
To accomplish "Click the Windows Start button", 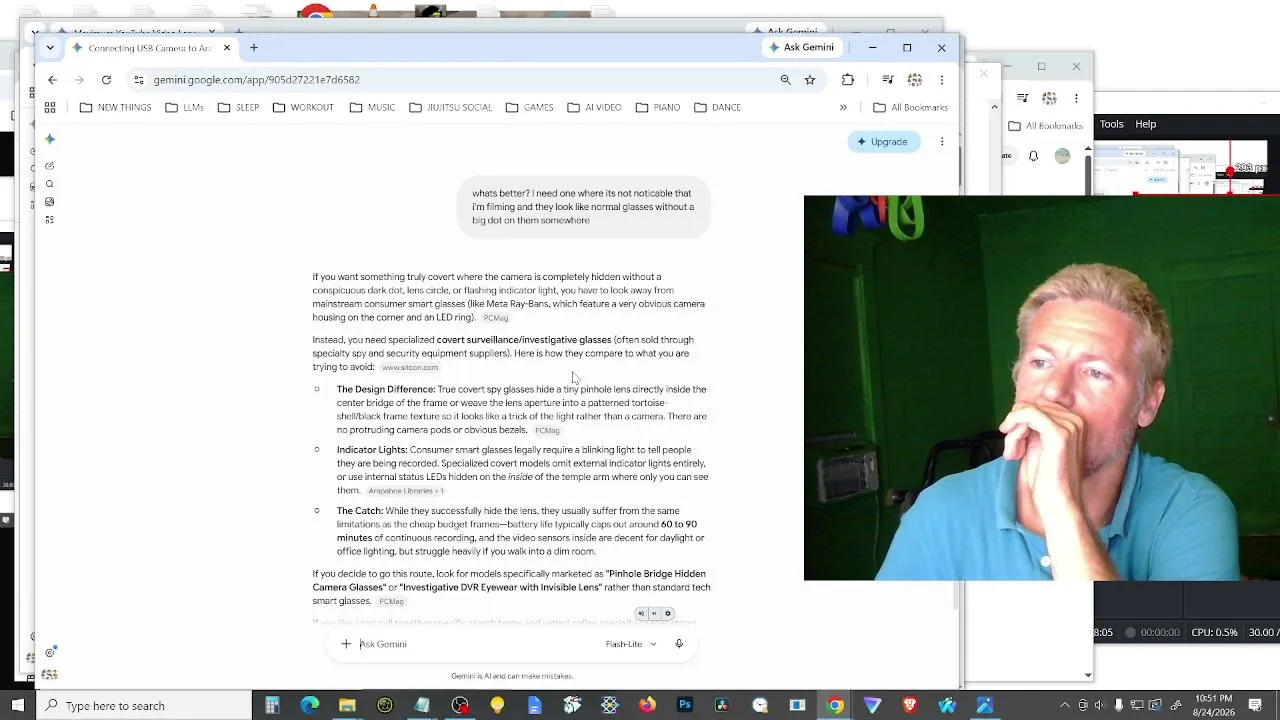I will 18,706.
